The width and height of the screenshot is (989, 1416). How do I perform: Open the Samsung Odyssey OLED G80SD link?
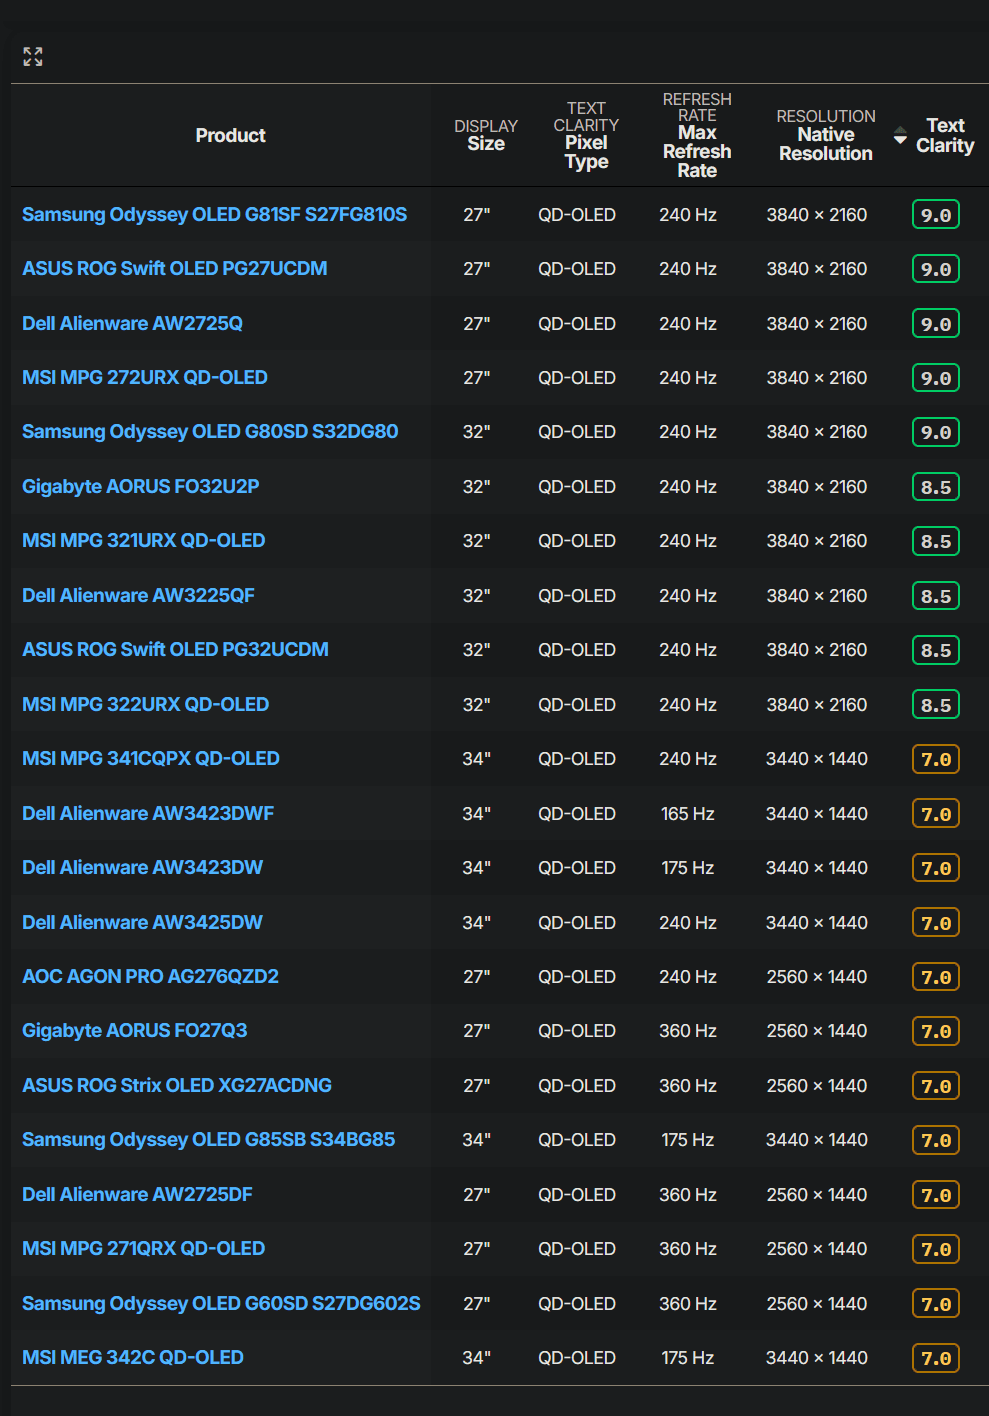pos(210,431)
